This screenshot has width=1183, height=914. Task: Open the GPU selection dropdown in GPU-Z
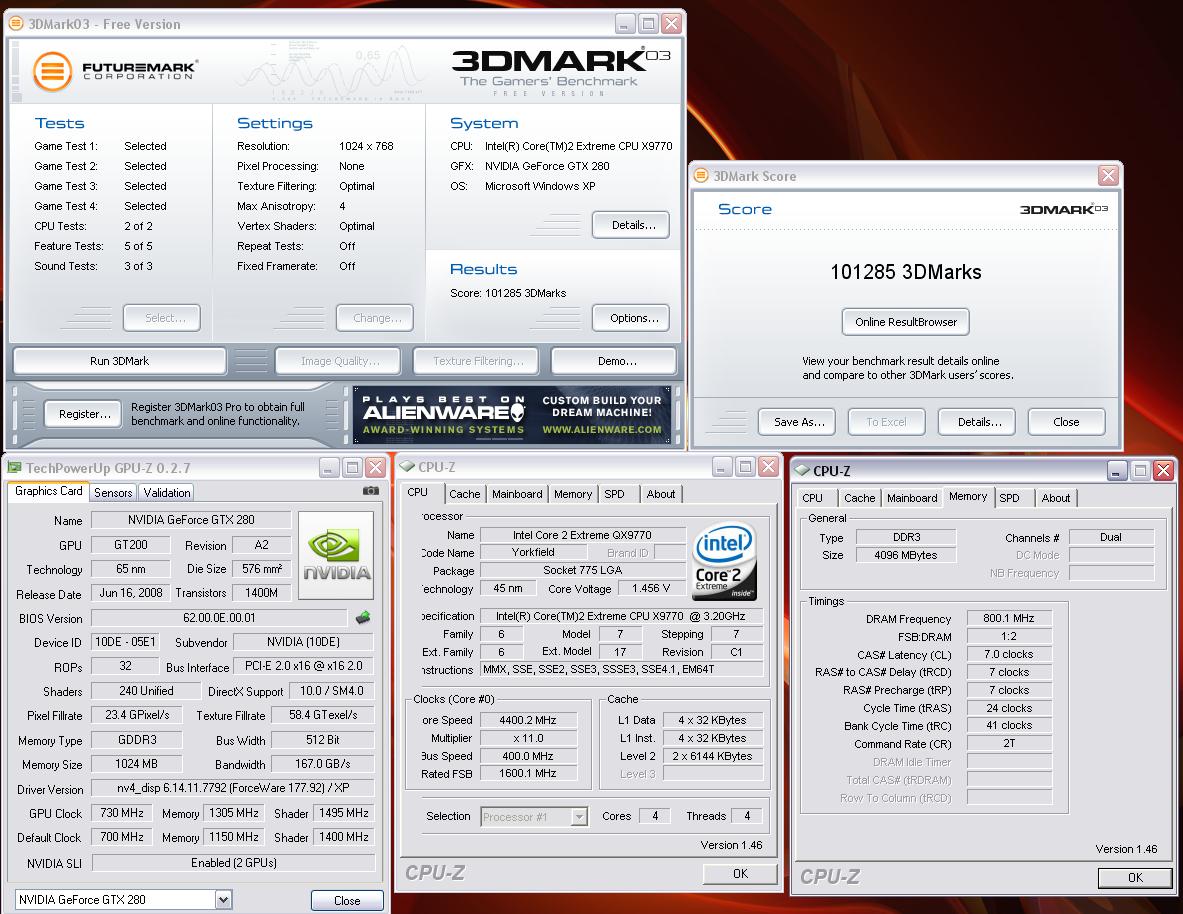pyautogui.click(x=223, y=899)
